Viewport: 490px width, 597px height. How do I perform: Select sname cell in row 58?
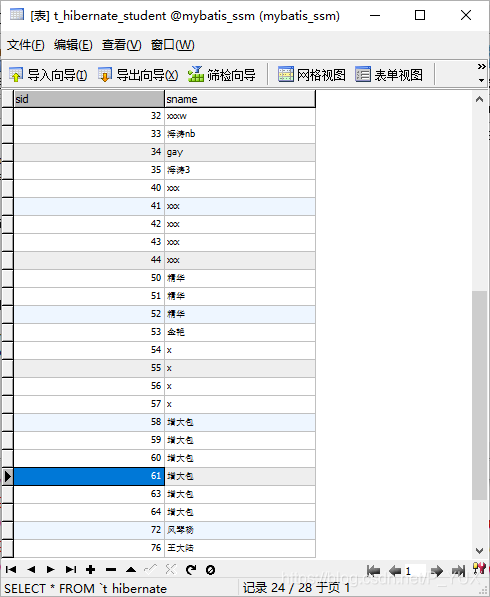[240, 422]
